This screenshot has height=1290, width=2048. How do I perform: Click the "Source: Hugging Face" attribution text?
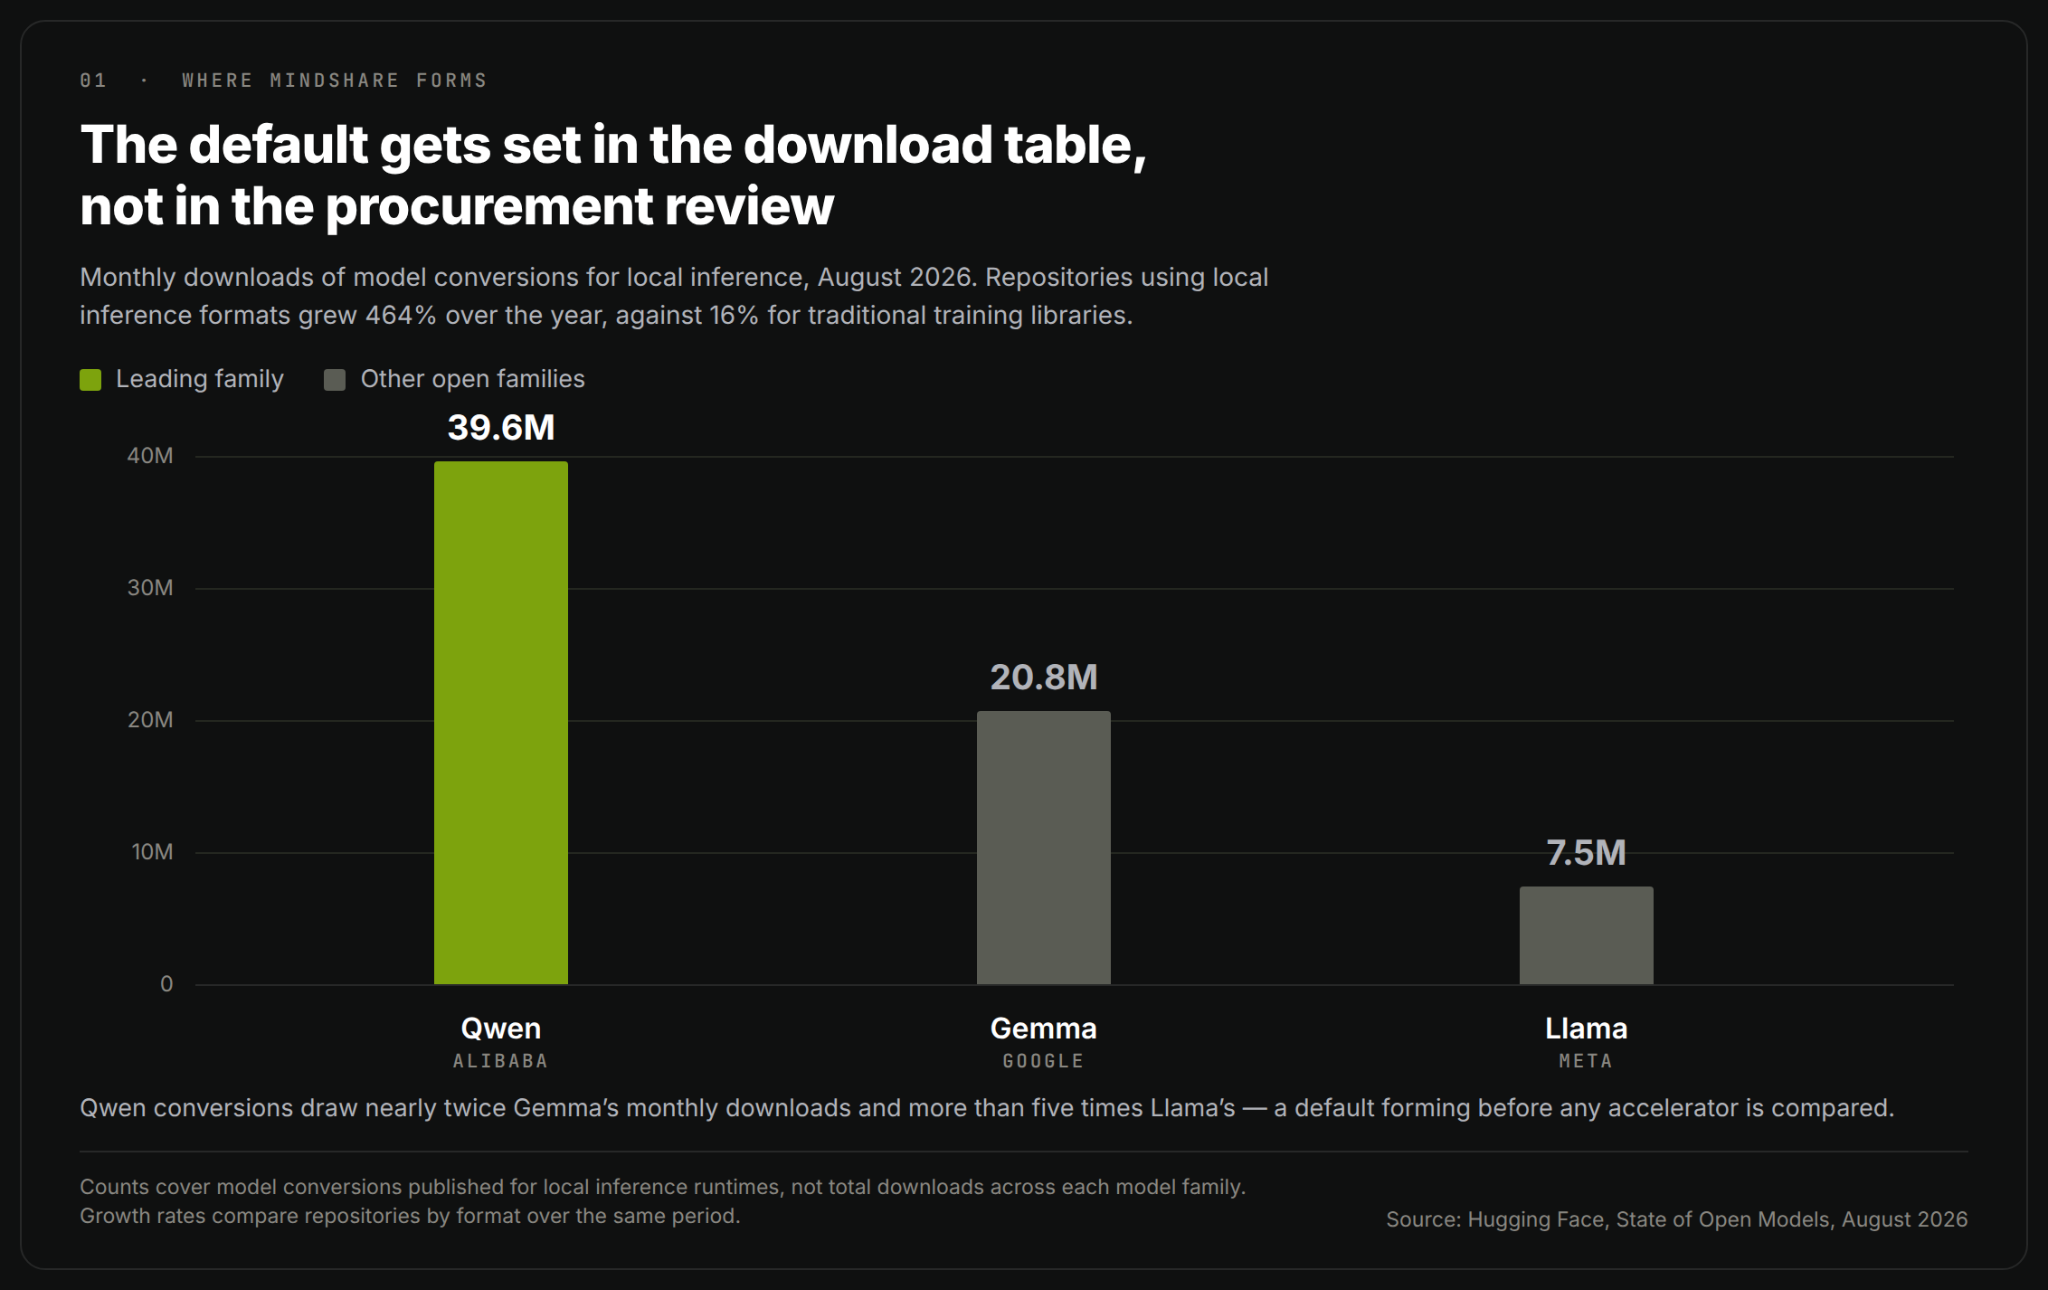[x=1676, y=1219]
